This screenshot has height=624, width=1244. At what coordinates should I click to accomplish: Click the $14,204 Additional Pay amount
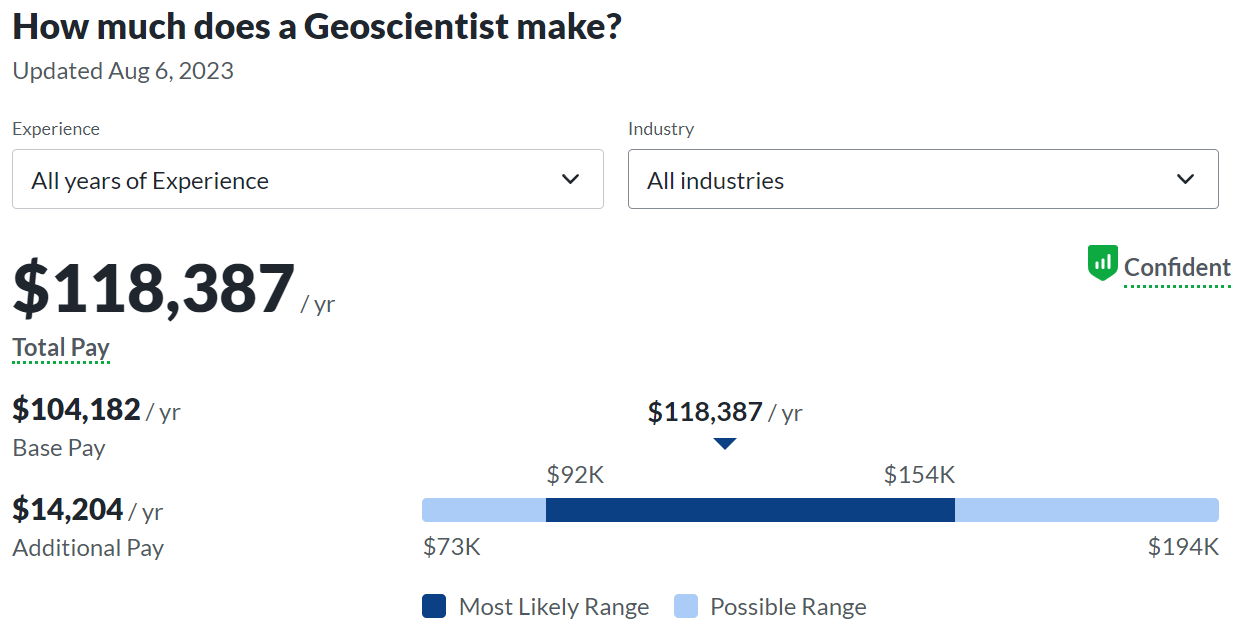68,509
